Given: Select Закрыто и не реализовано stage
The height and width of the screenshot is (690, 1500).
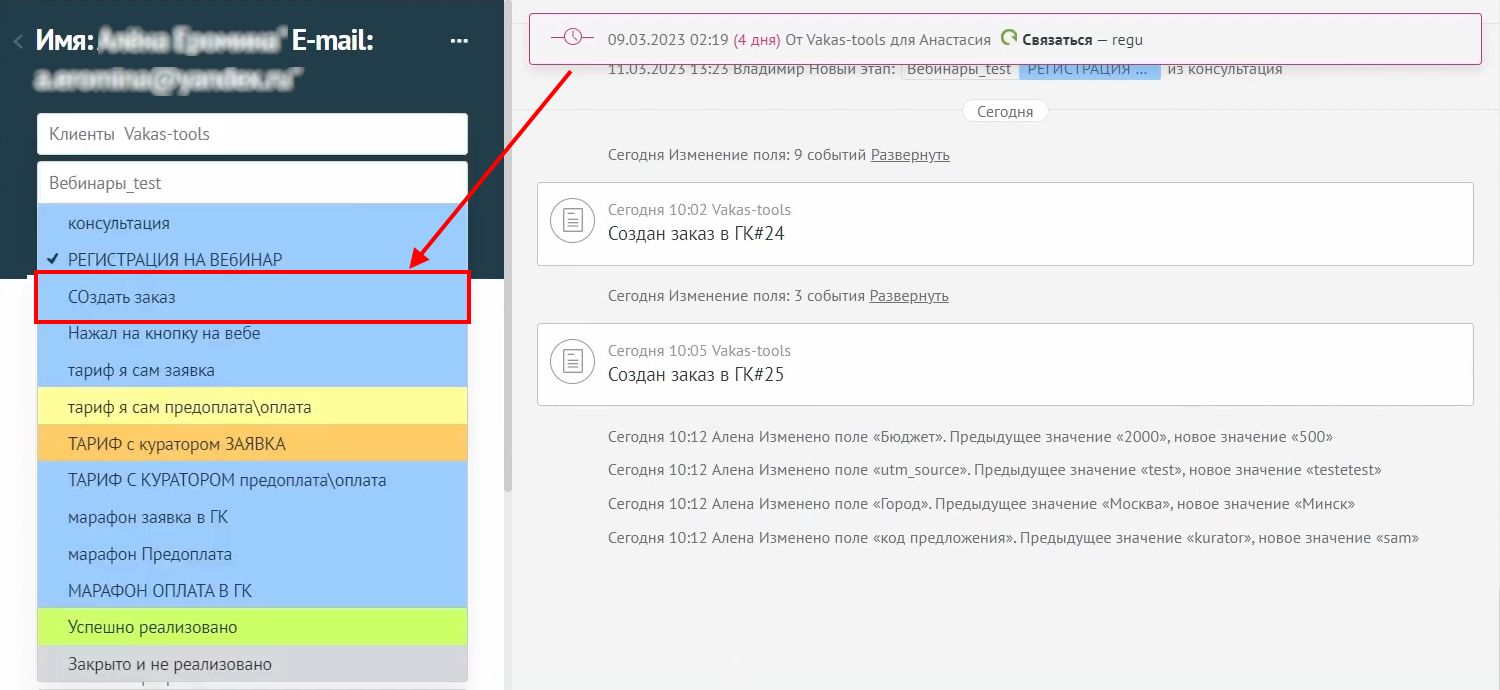Looking at the screenshot, I should click(169, 664).
